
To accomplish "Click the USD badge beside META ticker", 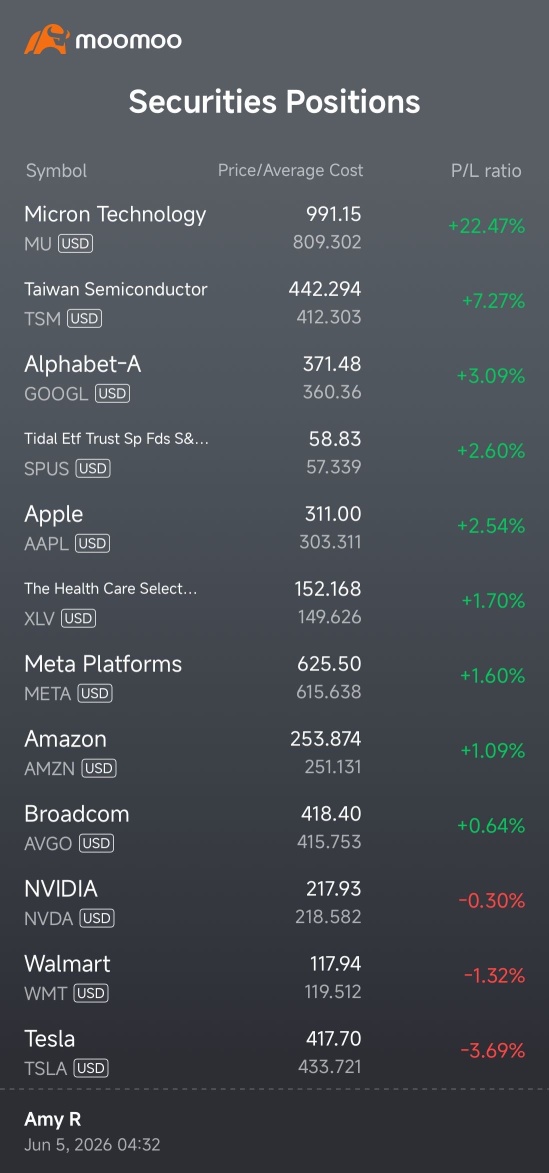I will point(94,693).
